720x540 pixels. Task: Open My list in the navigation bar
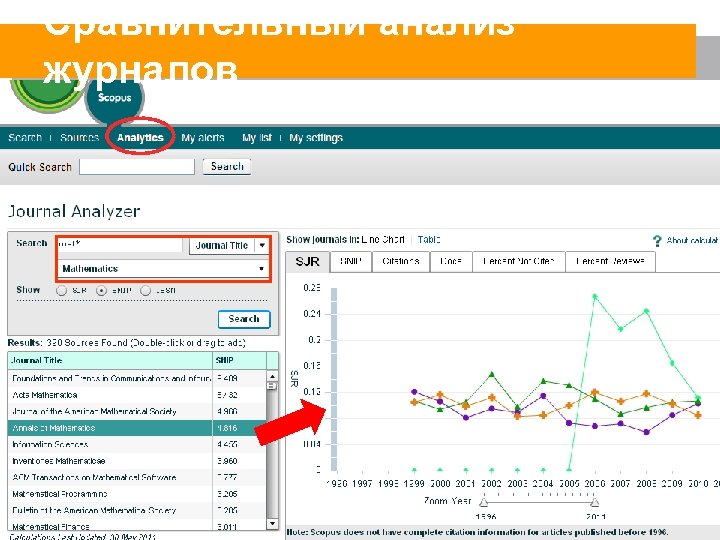pos(257,138)
